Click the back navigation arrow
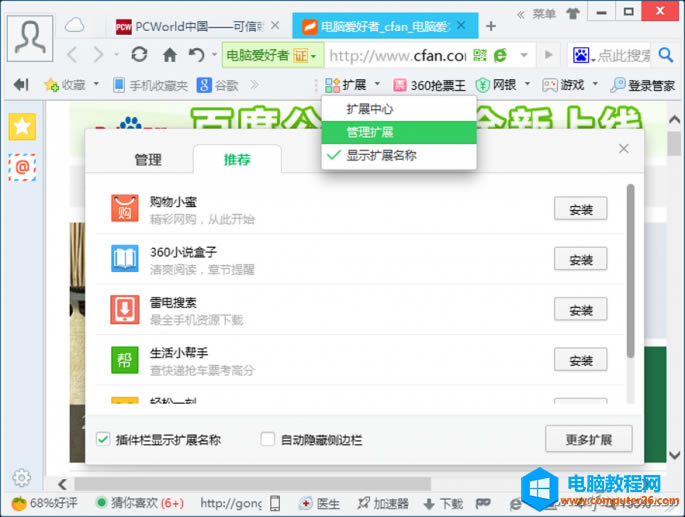Image resolution: width=685 pixels, height=517 pixels. [73, 55]
